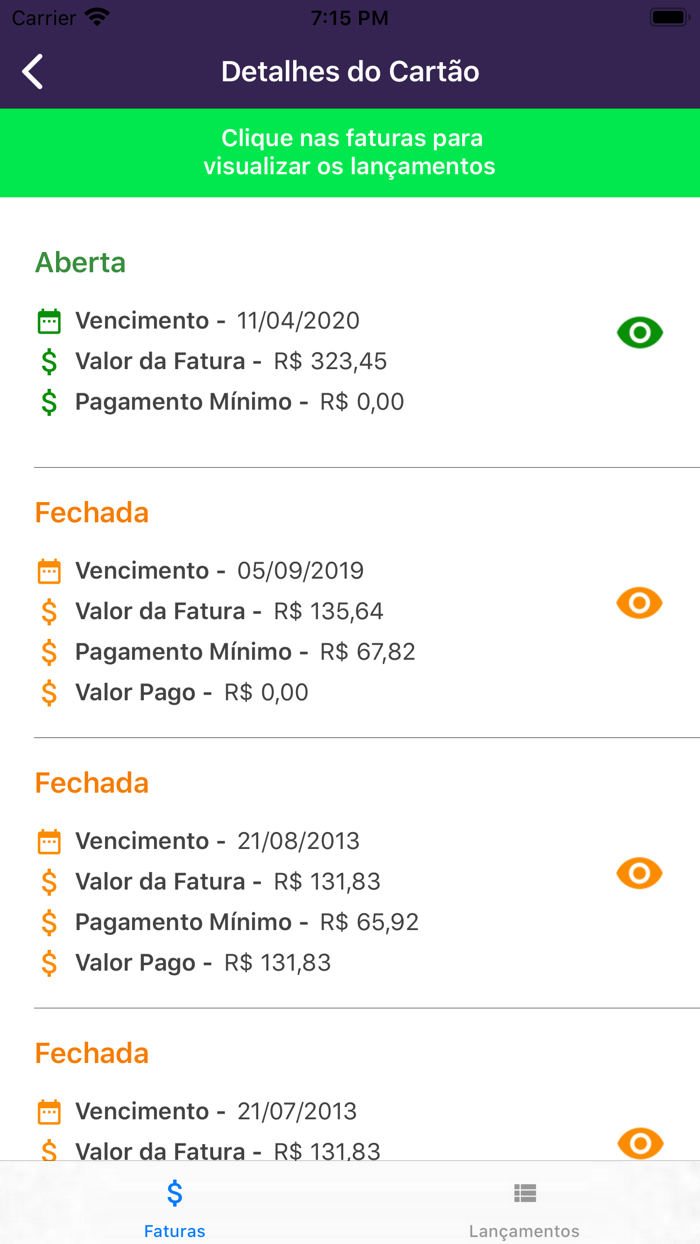Select the dollar icon beside Valor da Fatura R$ 323,45

point(49,361)
